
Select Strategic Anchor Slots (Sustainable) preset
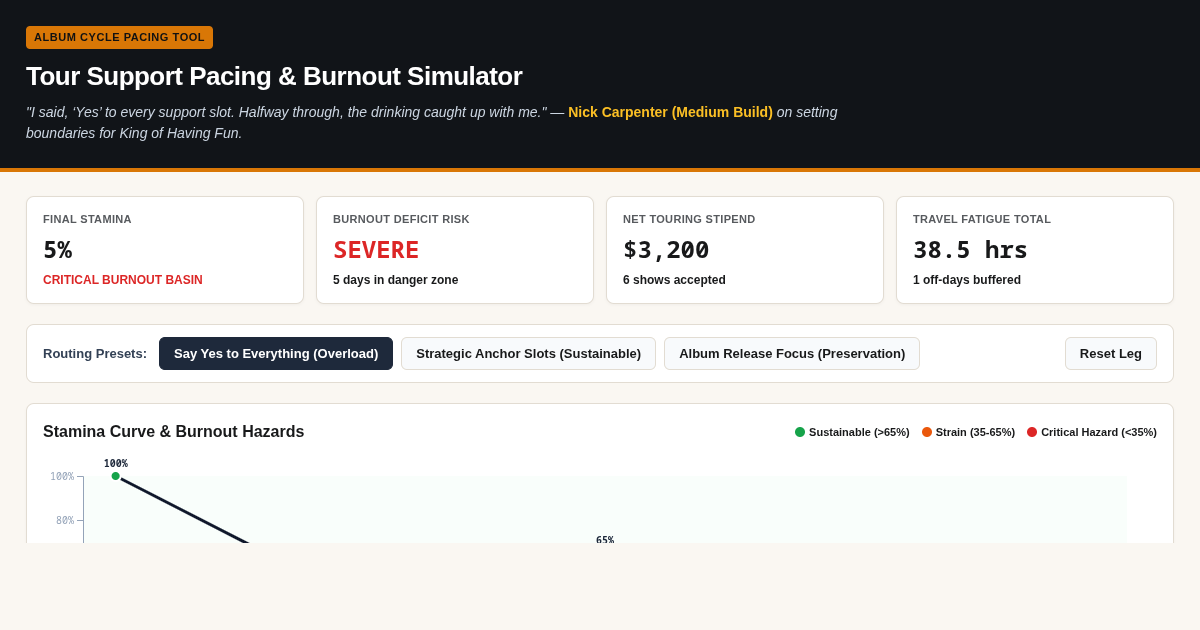point(528,353)
